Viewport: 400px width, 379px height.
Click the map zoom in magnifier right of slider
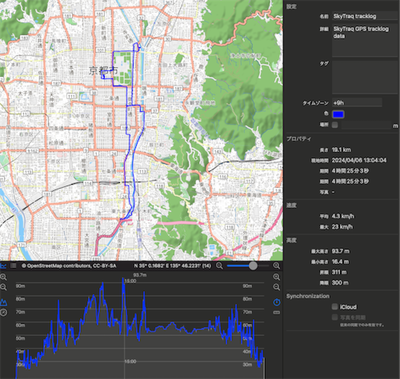tap(276, 266)
